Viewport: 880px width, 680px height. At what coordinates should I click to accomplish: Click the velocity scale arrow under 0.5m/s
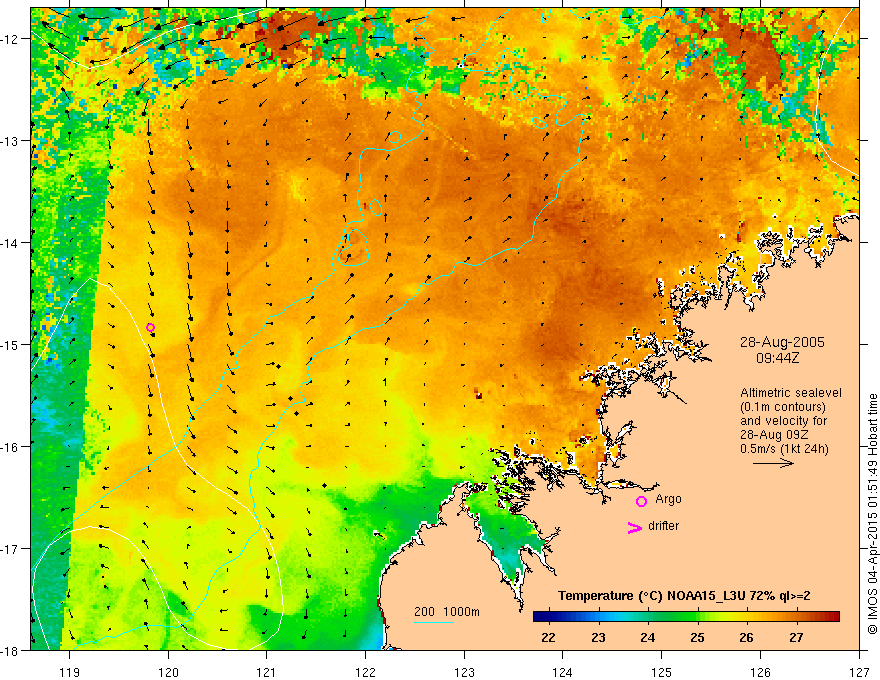[773, 463]
